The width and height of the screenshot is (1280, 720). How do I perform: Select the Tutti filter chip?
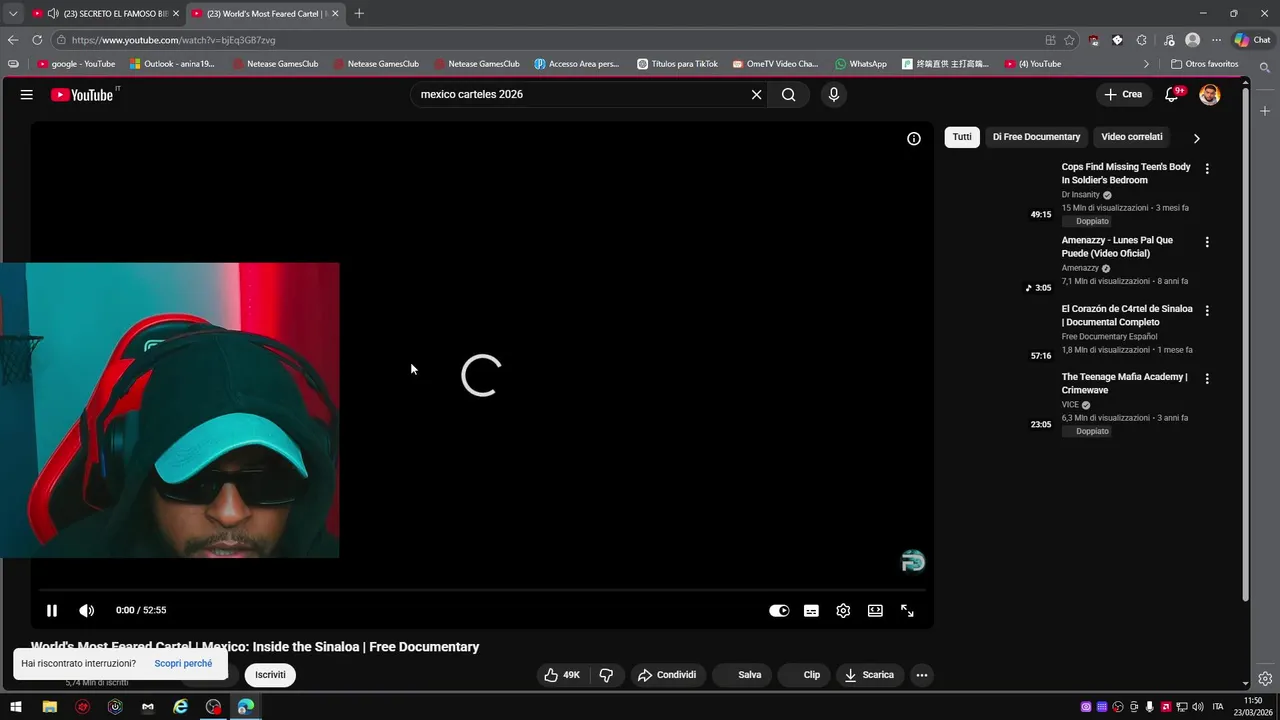click(962, 137)
